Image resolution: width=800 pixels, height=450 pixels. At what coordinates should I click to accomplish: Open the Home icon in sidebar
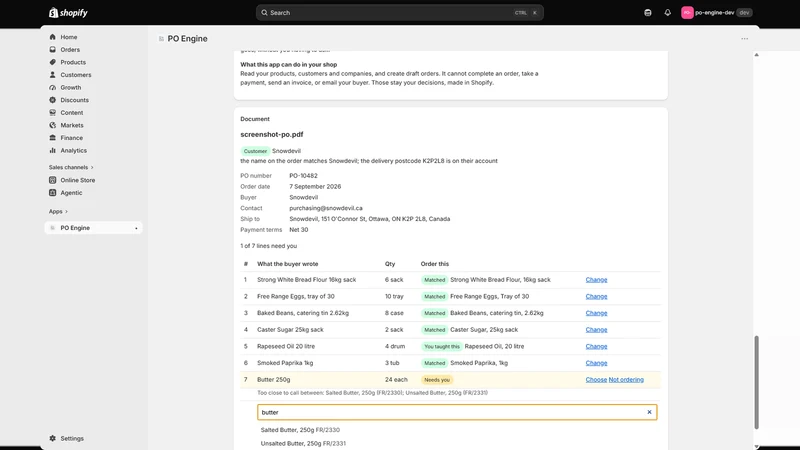[53, 37]
